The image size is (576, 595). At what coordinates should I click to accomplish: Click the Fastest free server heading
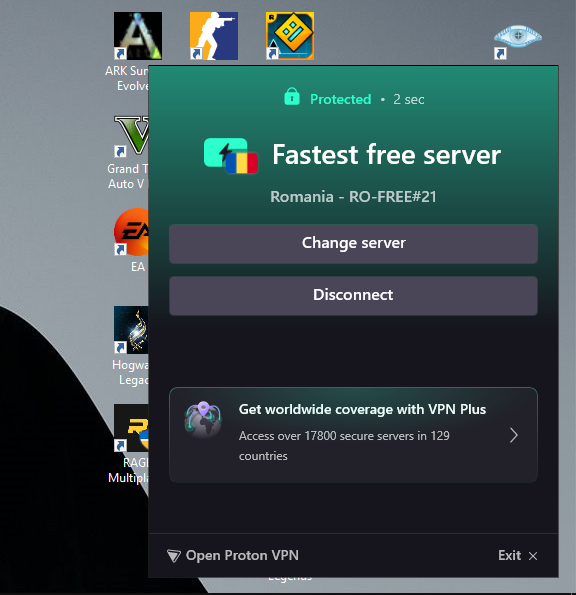coord(387,155)
